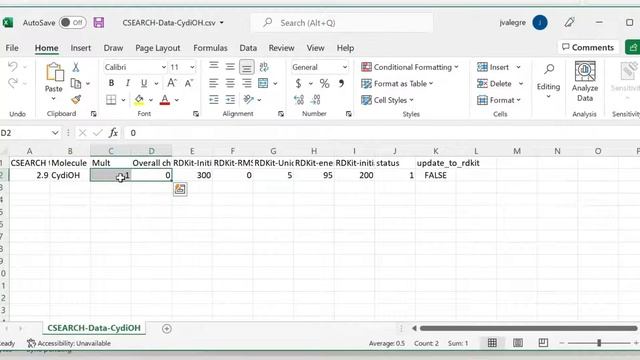Viewport: 640px width, 360px height.
Task: Click Merge & Center icon
Action: (x=263, y=83)
